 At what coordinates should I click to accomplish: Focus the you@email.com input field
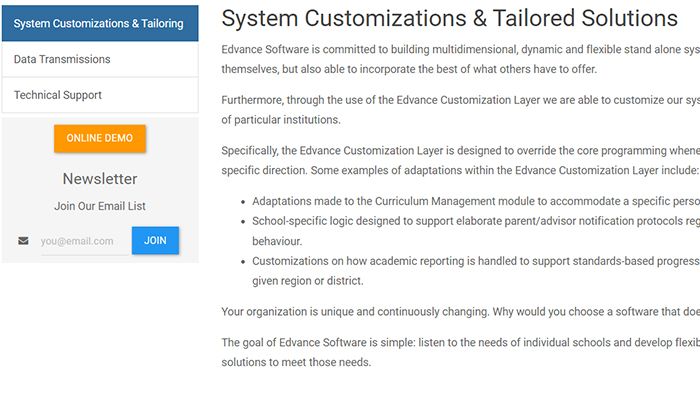tap(84, 241)
